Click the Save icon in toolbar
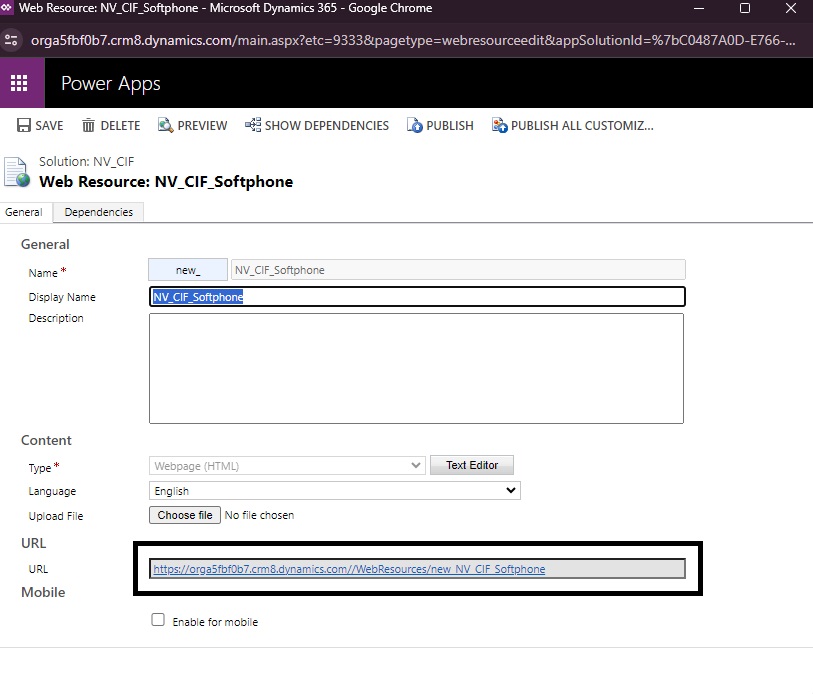 point(24,126)
